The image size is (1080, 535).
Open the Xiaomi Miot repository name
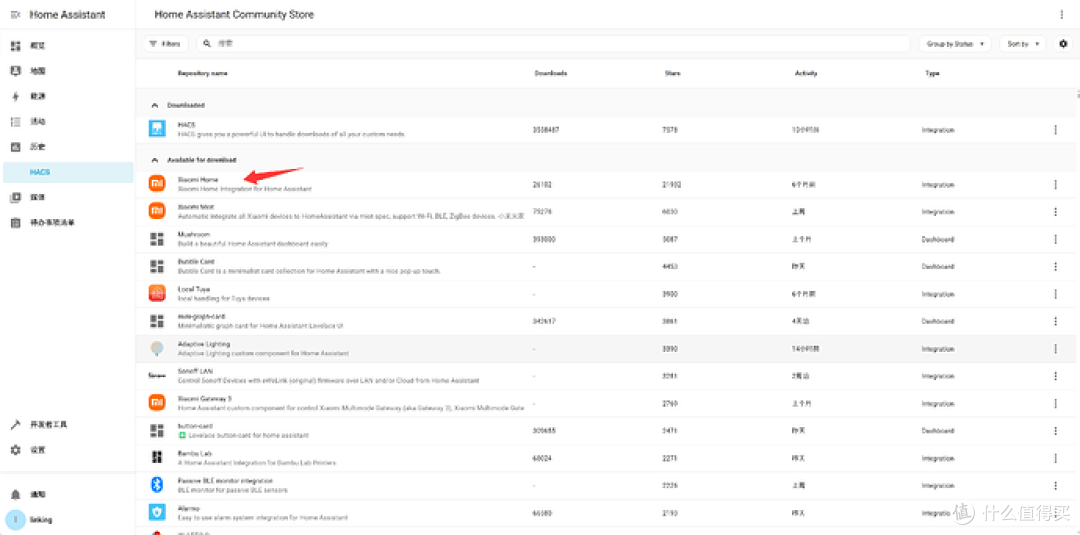pyautogui.click(x=196, y=207)
